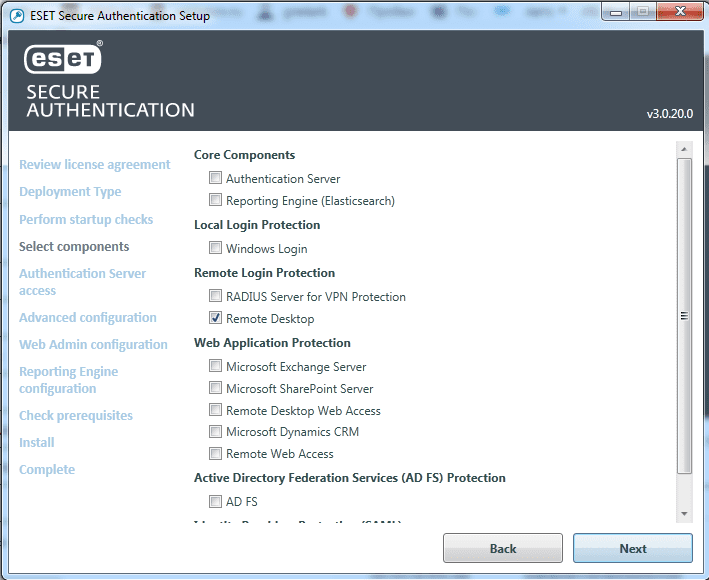Click the Local Login Protection heading
This screenshot has width=709, height=580.
257,225
